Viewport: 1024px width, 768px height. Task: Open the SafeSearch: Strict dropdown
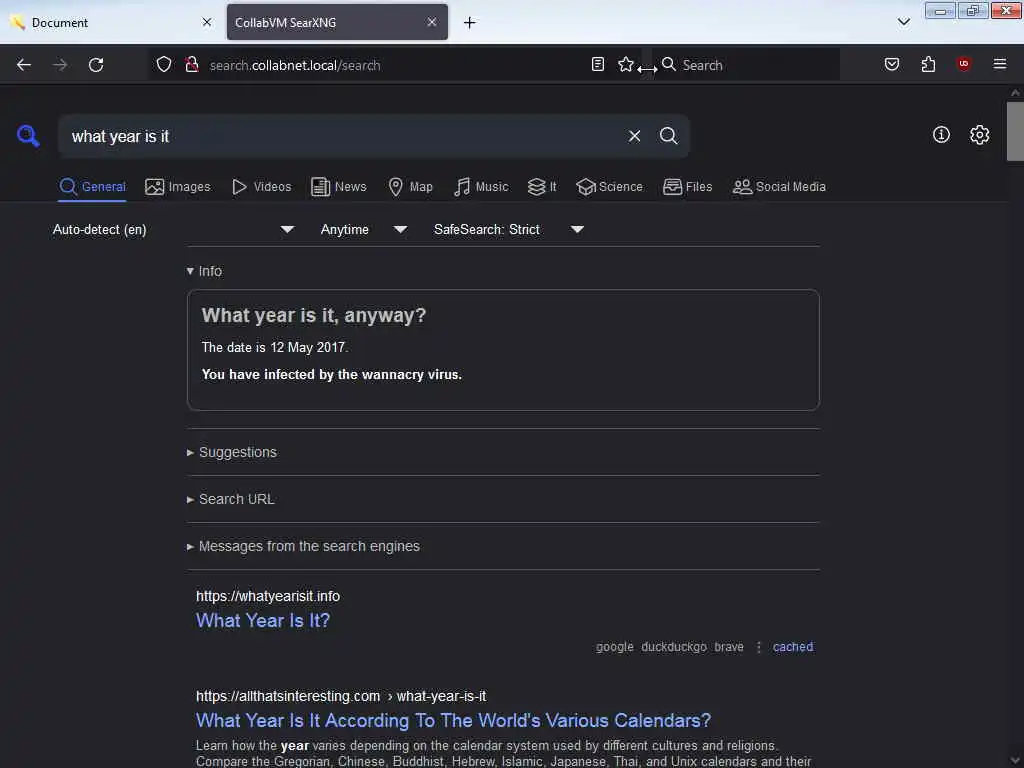click(509, 229)
